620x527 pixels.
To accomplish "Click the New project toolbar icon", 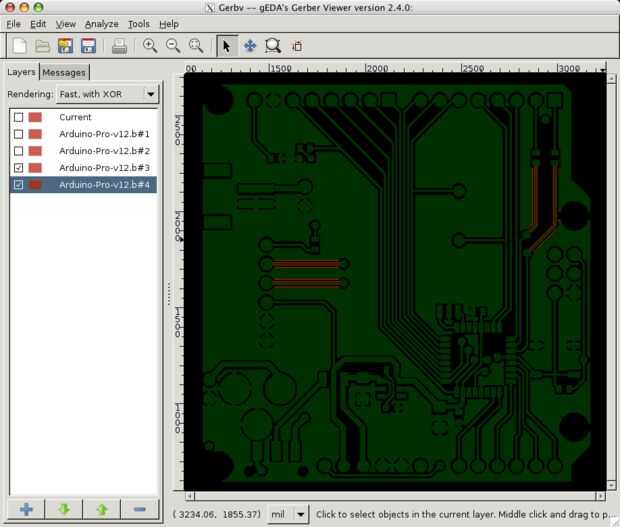I will click(x=19, y=46).
